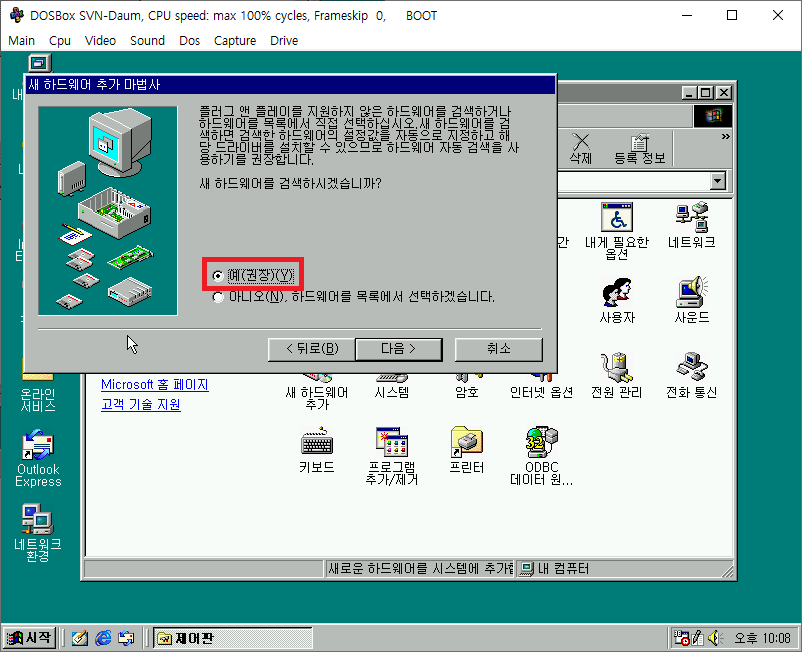Open the 사용자 users icon
The image size is (802, 652).
[617, 301]
